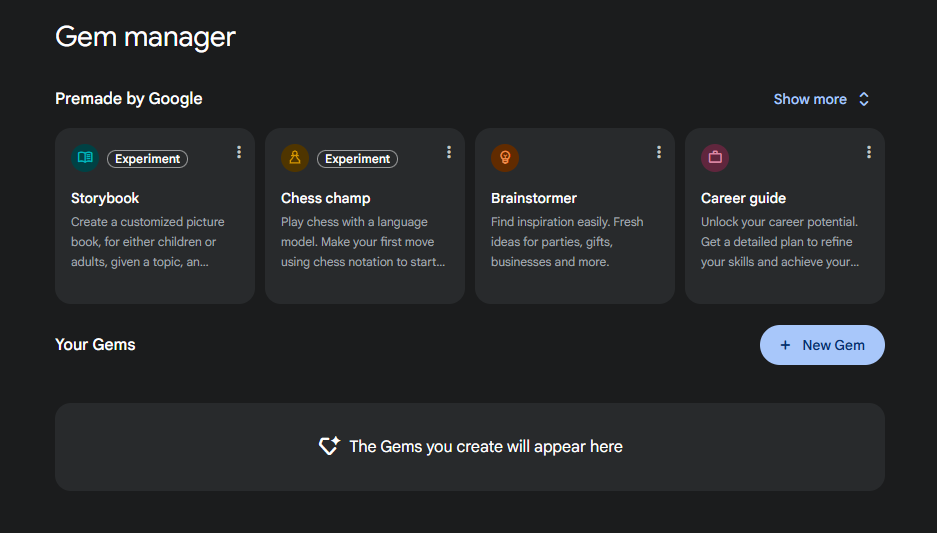937x533 pixels.
Task: Open the Storybook card's three-dot menu
Action: click(x=239, y=152)
